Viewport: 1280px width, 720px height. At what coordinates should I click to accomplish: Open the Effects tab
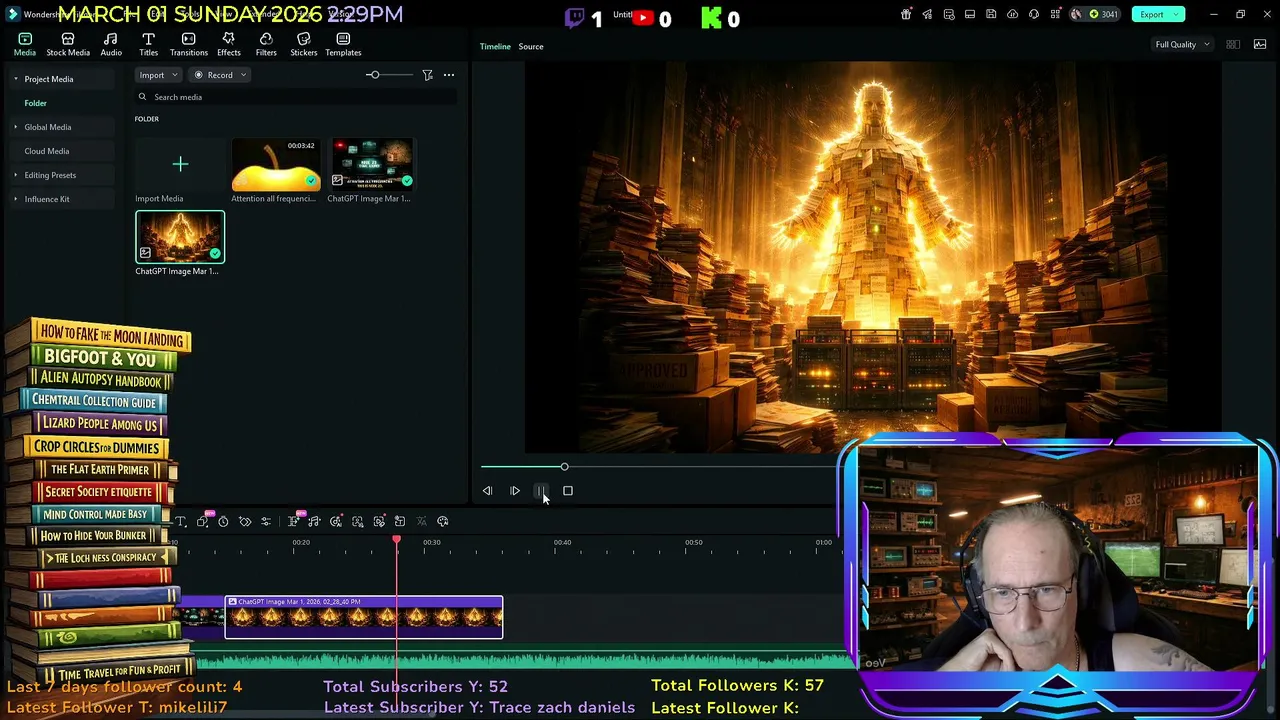point(229,44)
